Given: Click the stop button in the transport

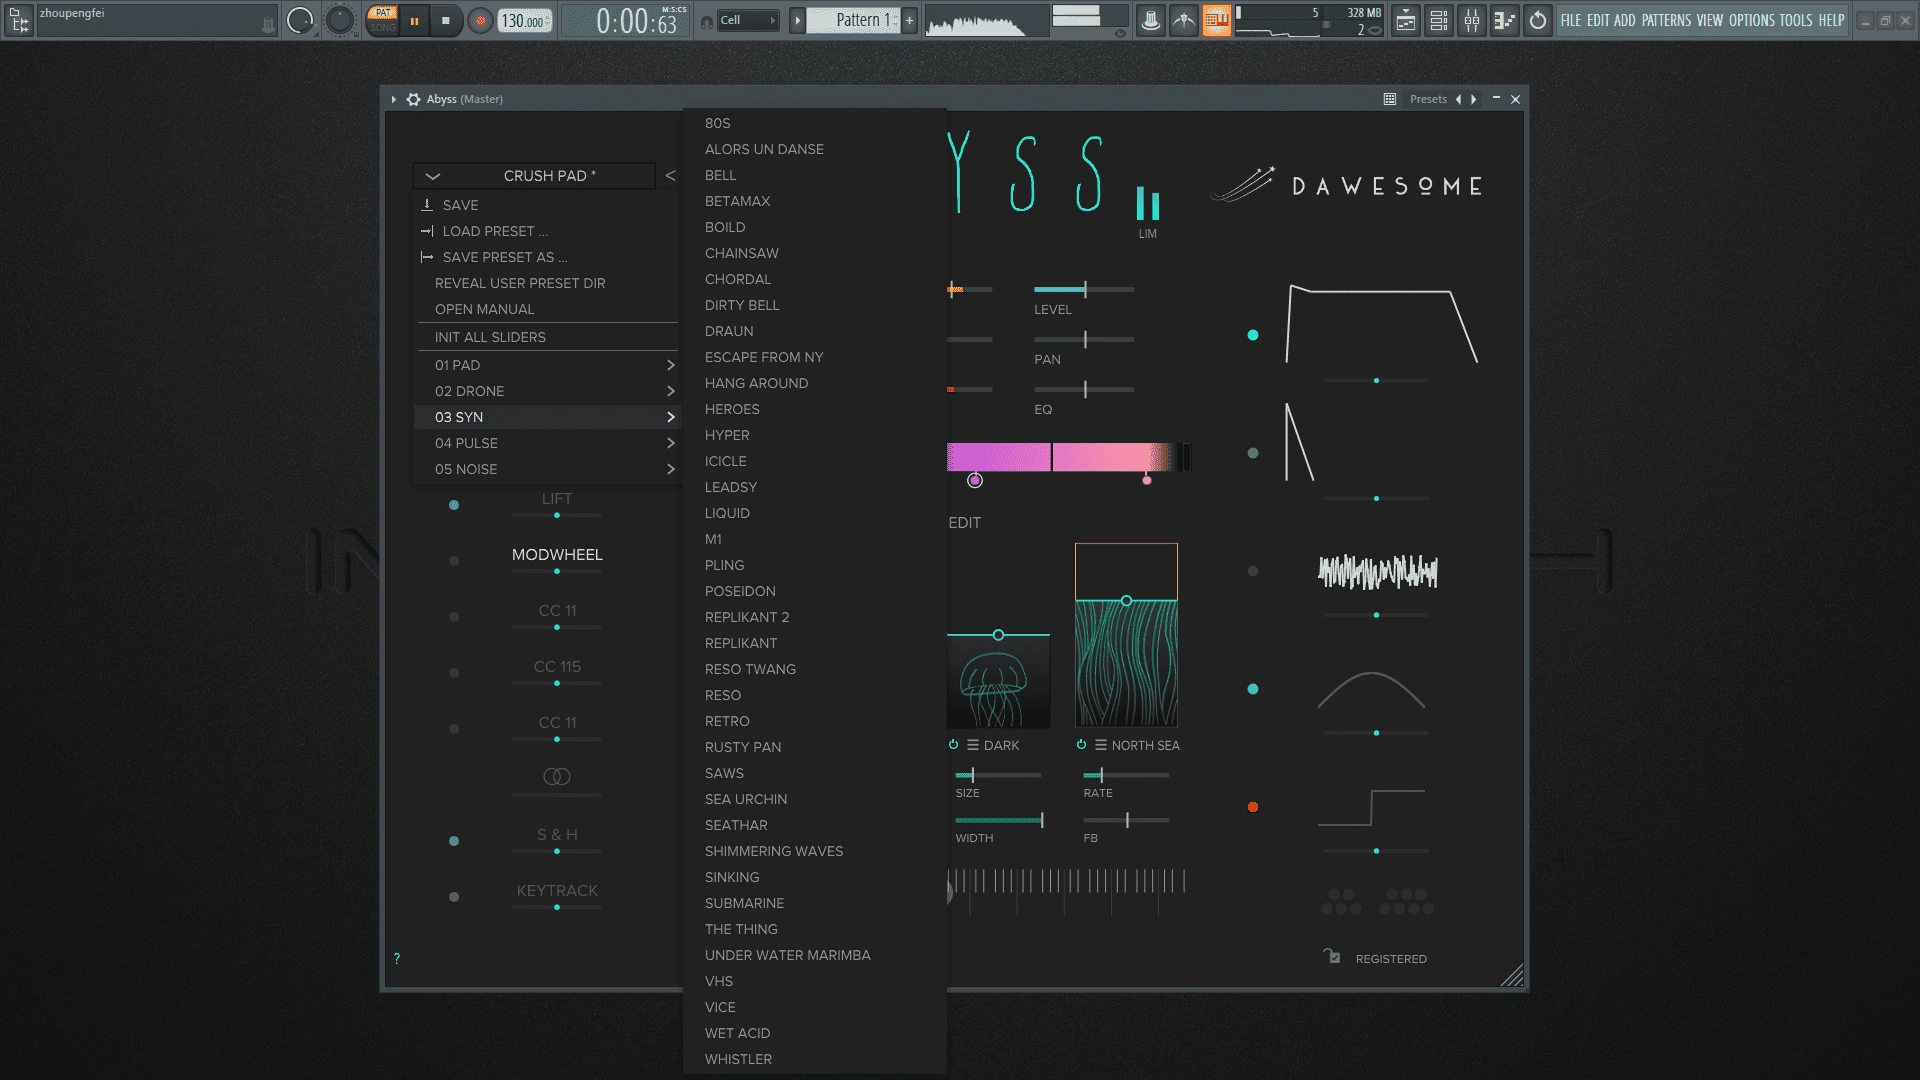Looking at the screenshot, I should tap(446, 20).
